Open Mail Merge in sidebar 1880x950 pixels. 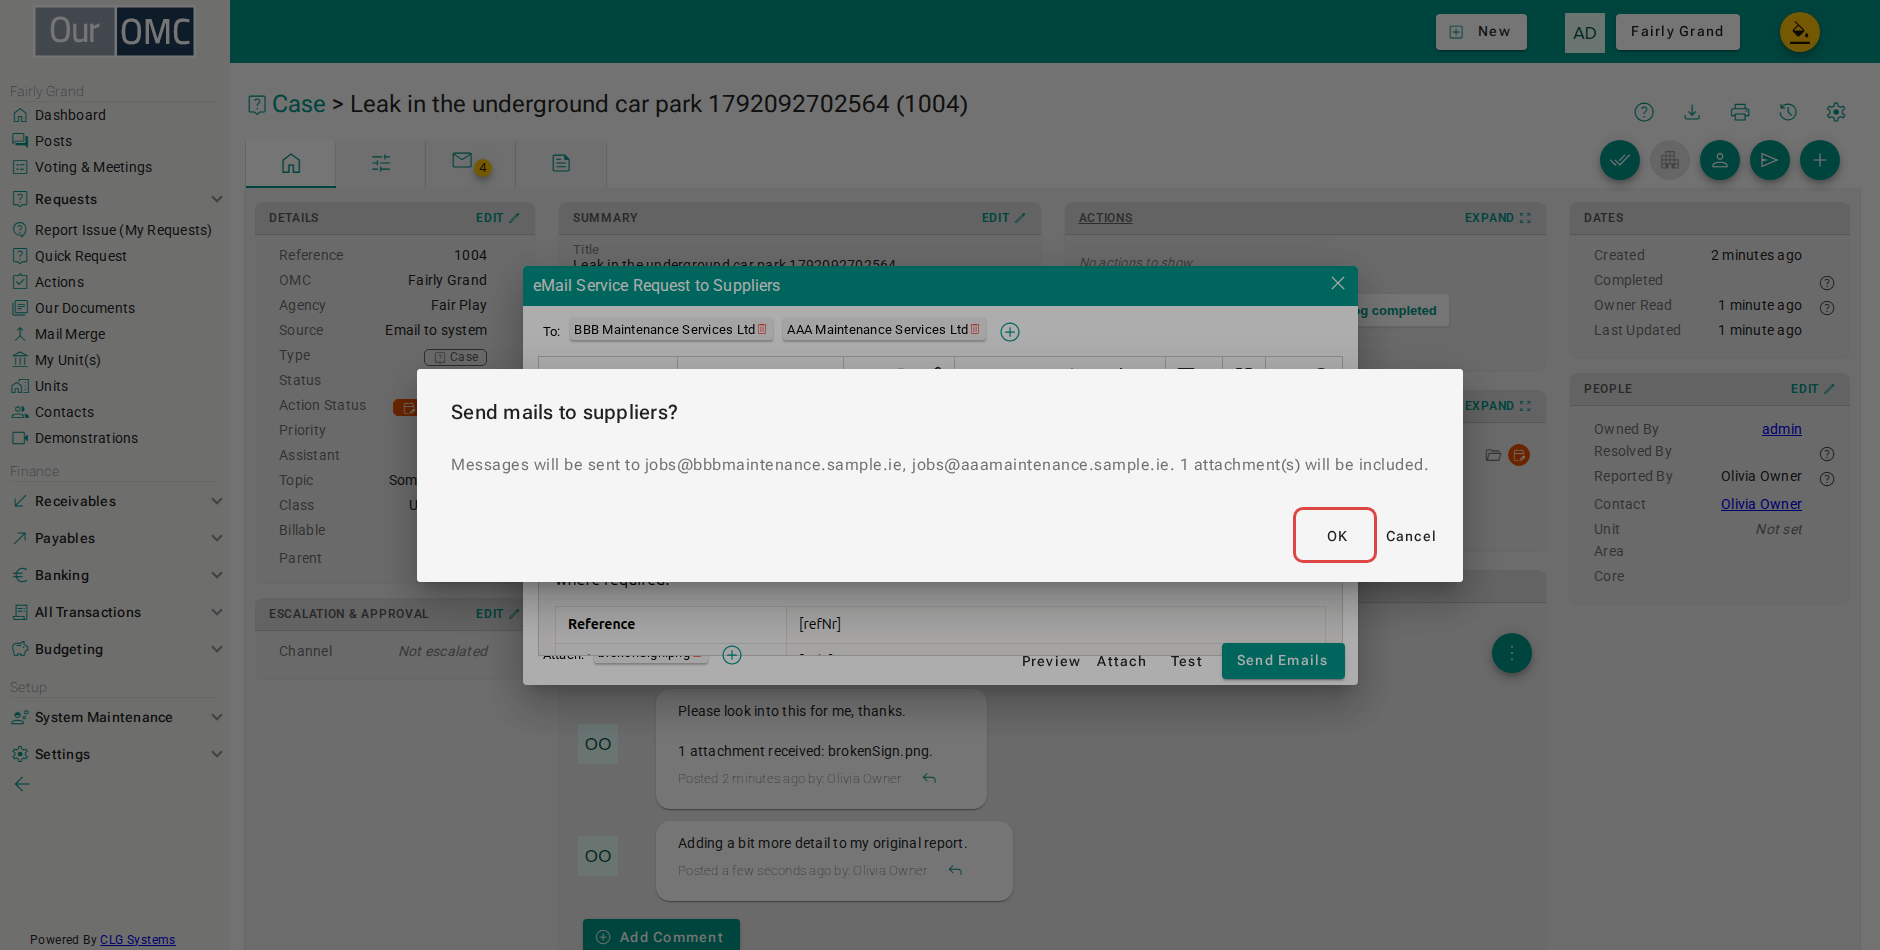(70, 334)
